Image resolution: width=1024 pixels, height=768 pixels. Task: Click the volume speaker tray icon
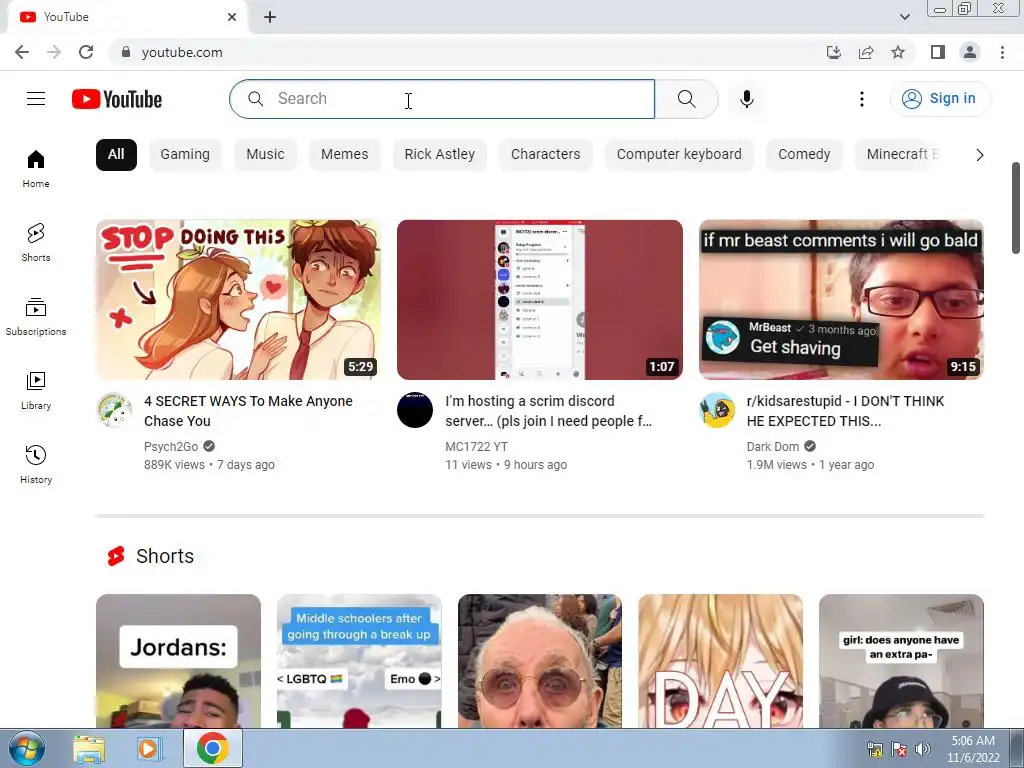(922, 749)
